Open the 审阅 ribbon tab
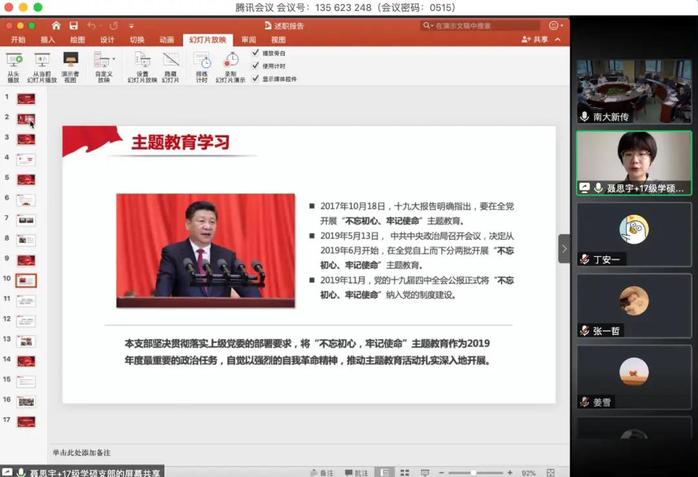 tap(250, 40)
